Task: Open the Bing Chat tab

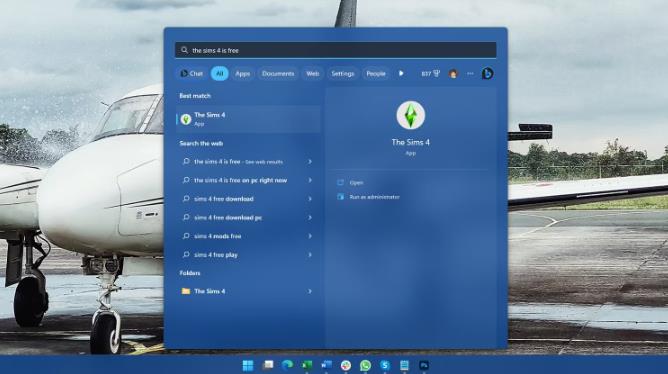Action: [192, 74]
